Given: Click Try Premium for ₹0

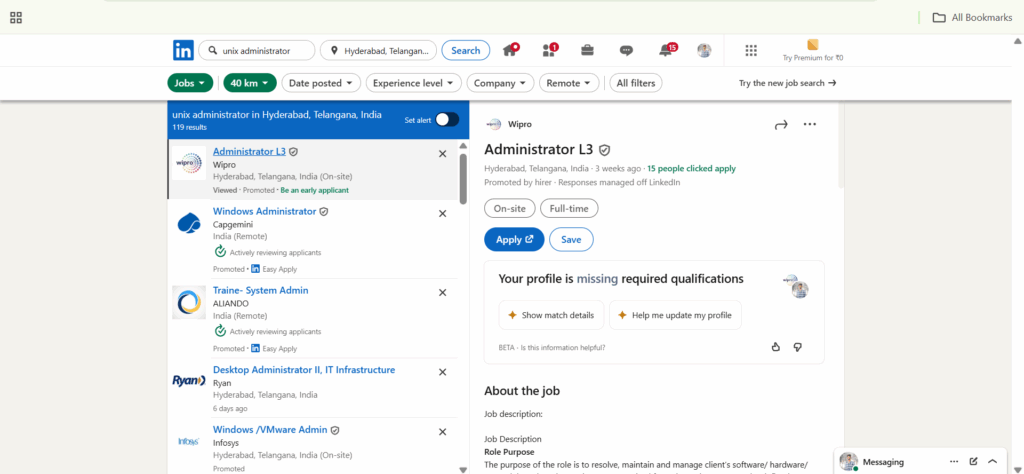Looking at the screenshot, I should point(813,51).
